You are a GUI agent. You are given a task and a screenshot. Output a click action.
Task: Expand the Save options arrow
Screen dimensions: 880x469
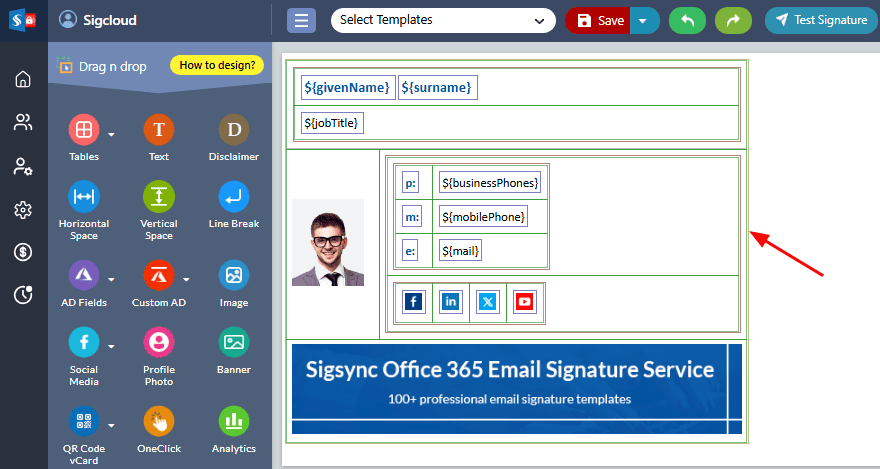pyautogui.click(x=644, y=21)
